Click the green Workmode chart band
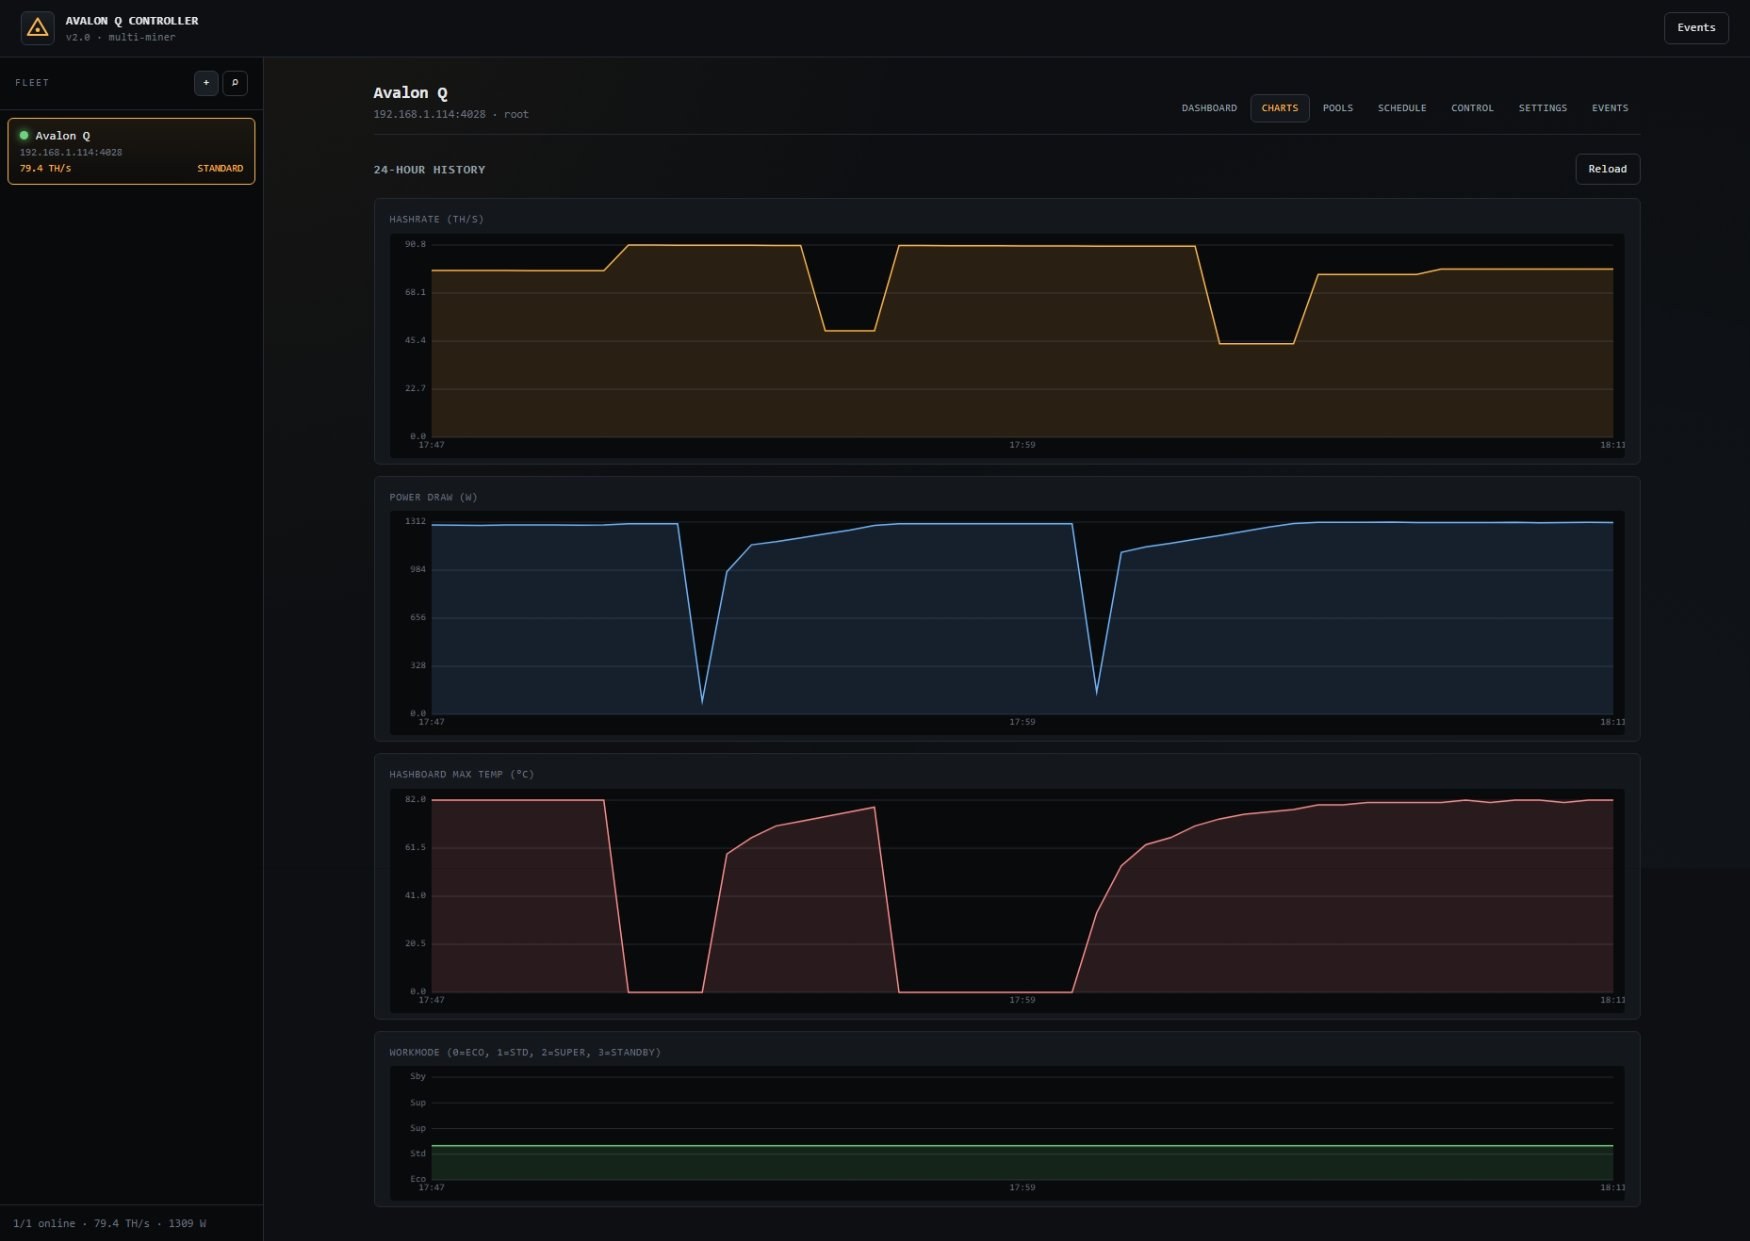This screenshot has height=1241, width=1750. (1022, 1162)
